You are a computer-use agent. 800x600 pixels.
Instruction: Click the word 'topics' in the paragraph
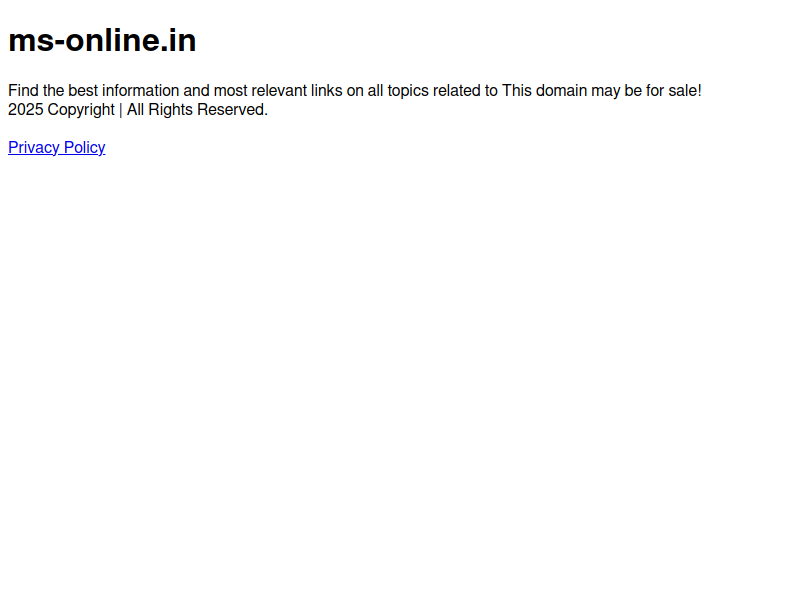(408, 91)
